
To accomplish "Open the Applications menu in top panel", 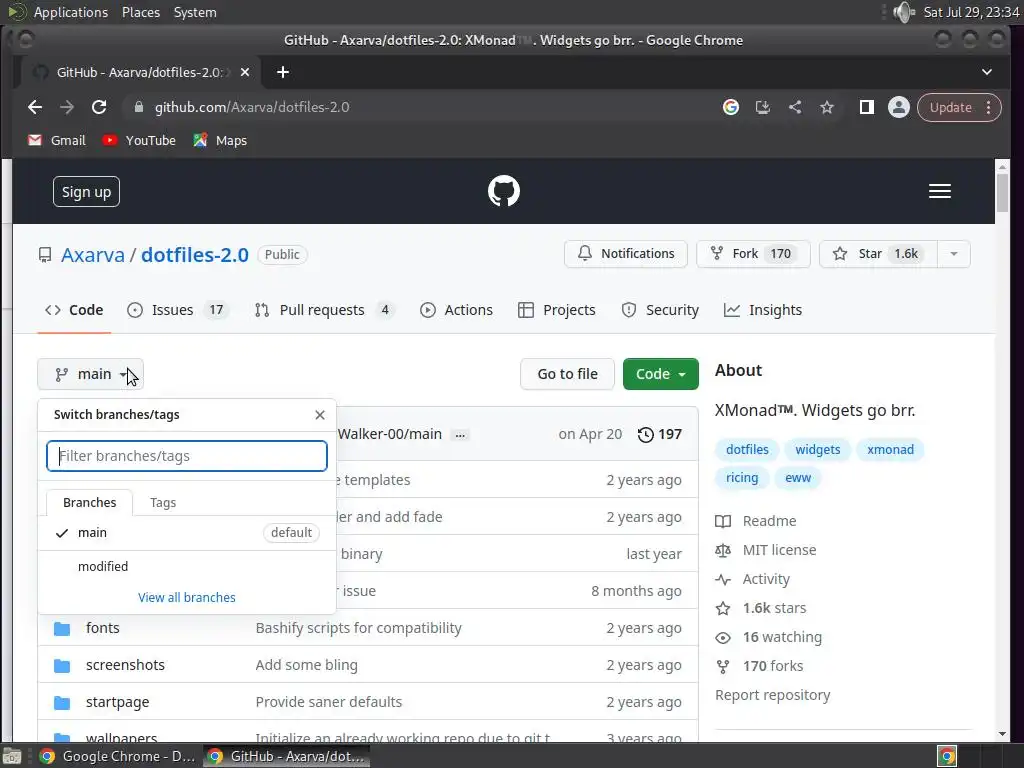I will point(71,12).
